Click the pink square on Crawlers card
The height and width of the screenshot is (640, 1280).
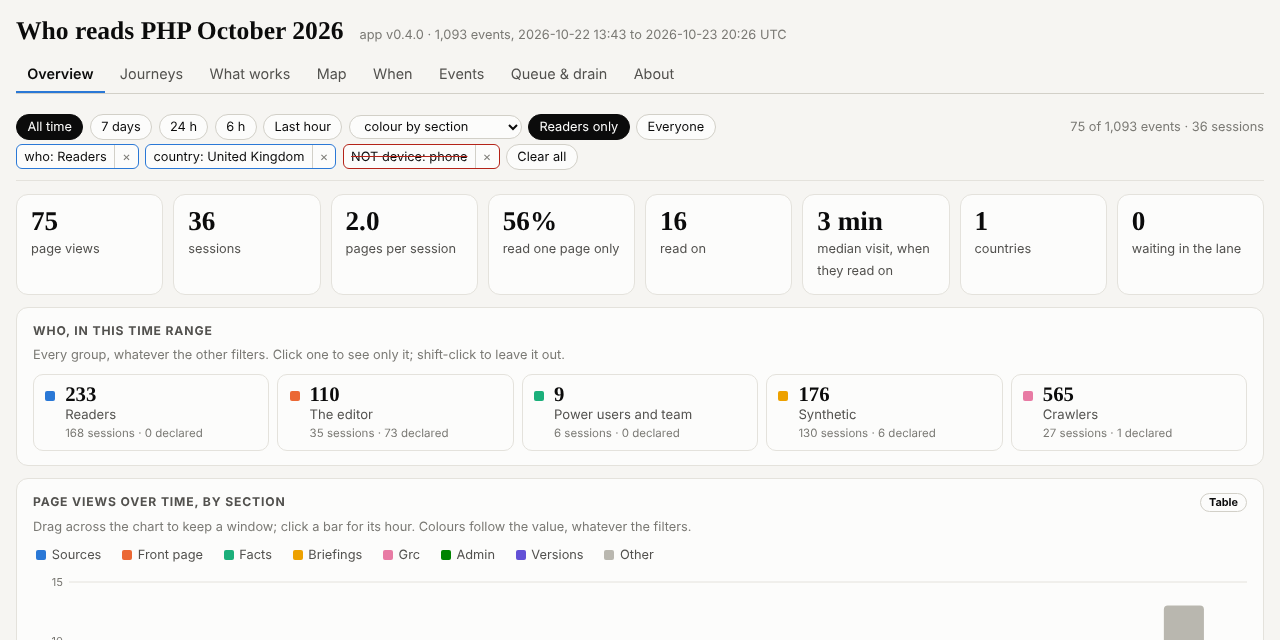click(1028, 396)
